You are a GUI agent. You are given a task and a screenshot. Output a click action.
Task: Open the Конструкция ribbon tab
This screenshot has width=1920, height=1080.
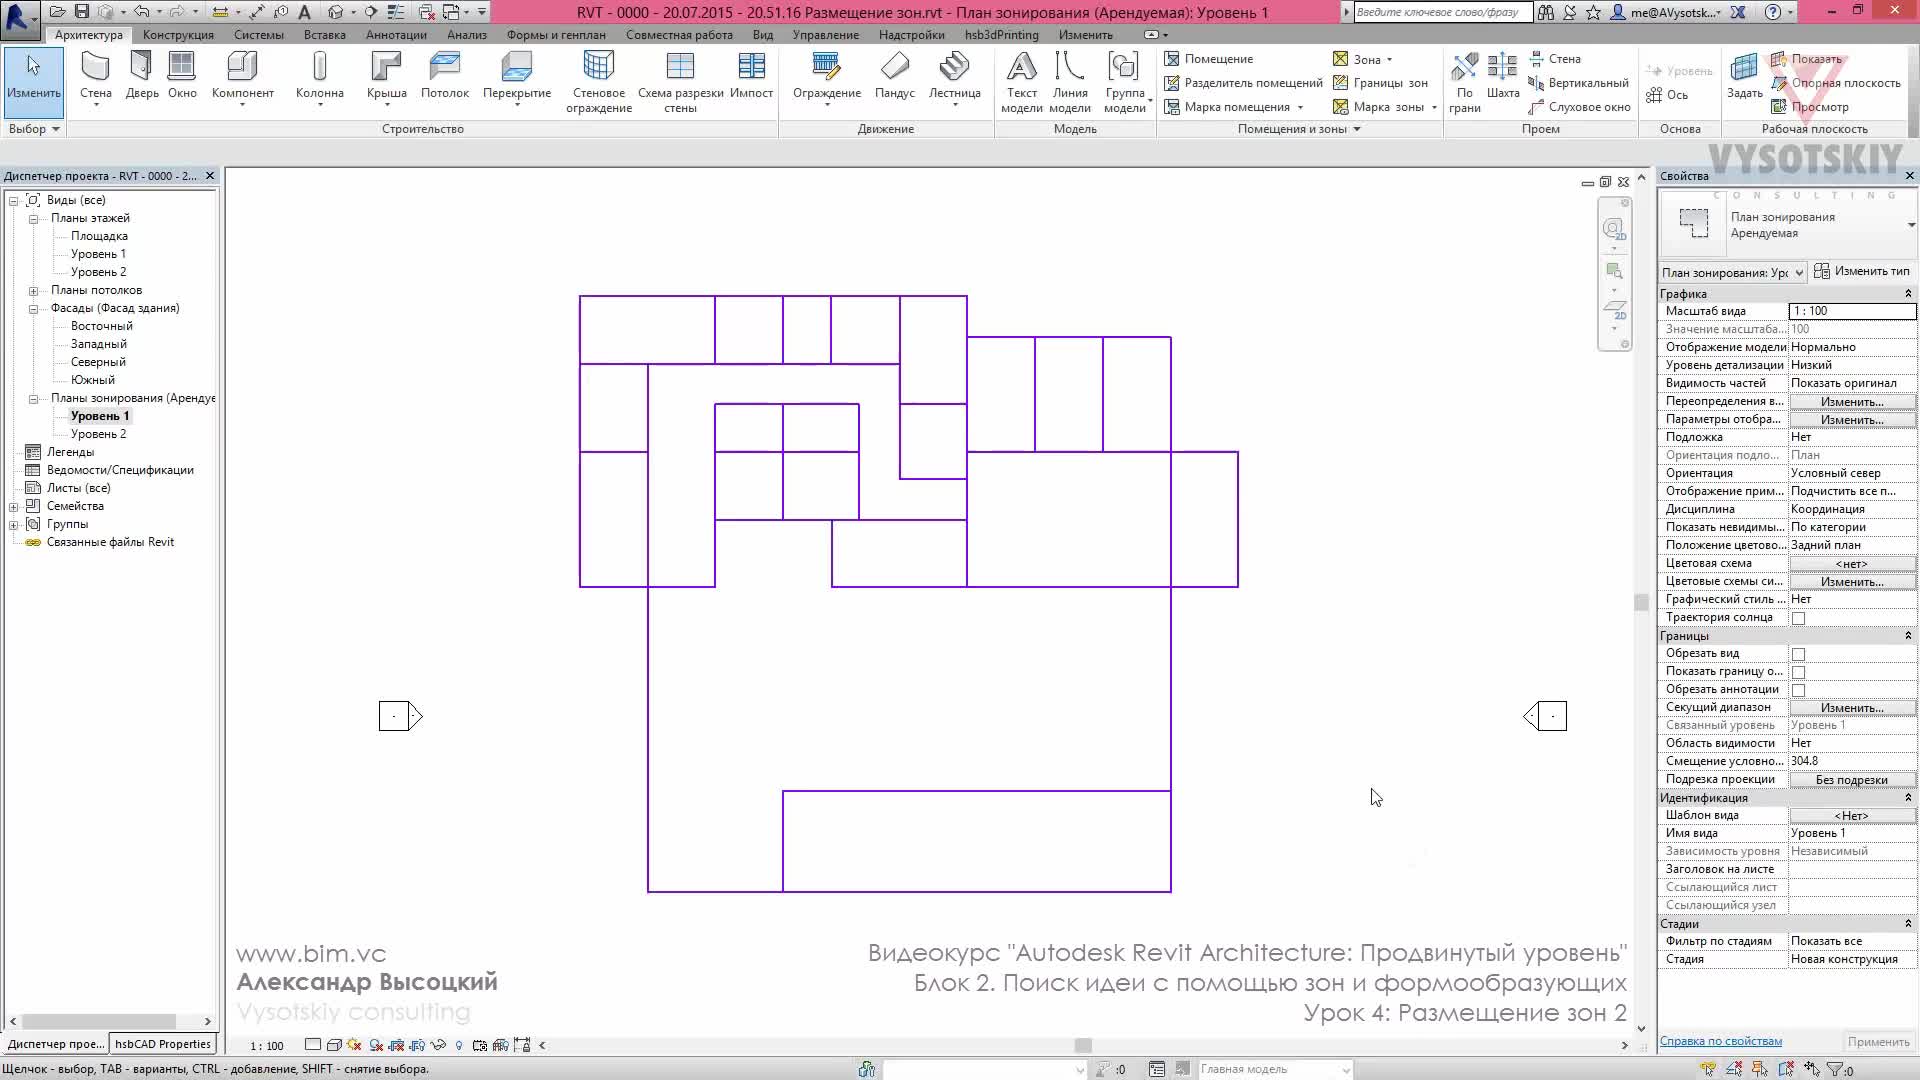tap(178, 35)
